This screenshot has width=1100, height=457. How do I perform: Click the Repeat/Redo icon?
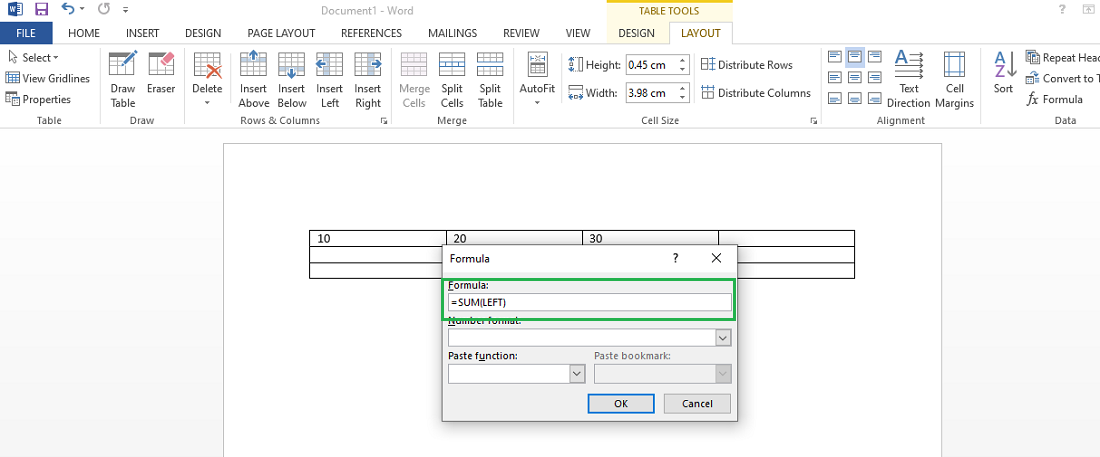103,10
